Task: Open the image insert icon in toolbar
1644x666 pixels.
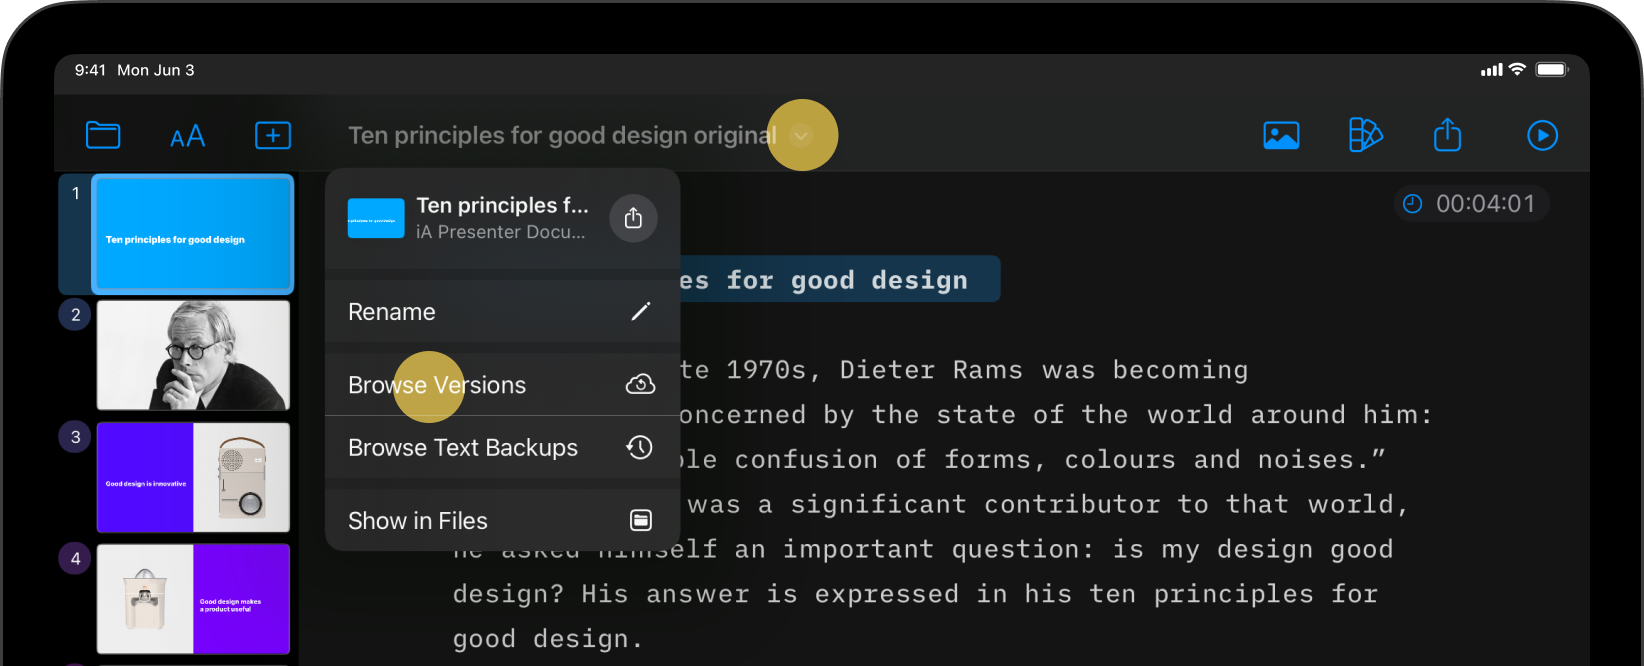Action: (x=1281, y=135)
